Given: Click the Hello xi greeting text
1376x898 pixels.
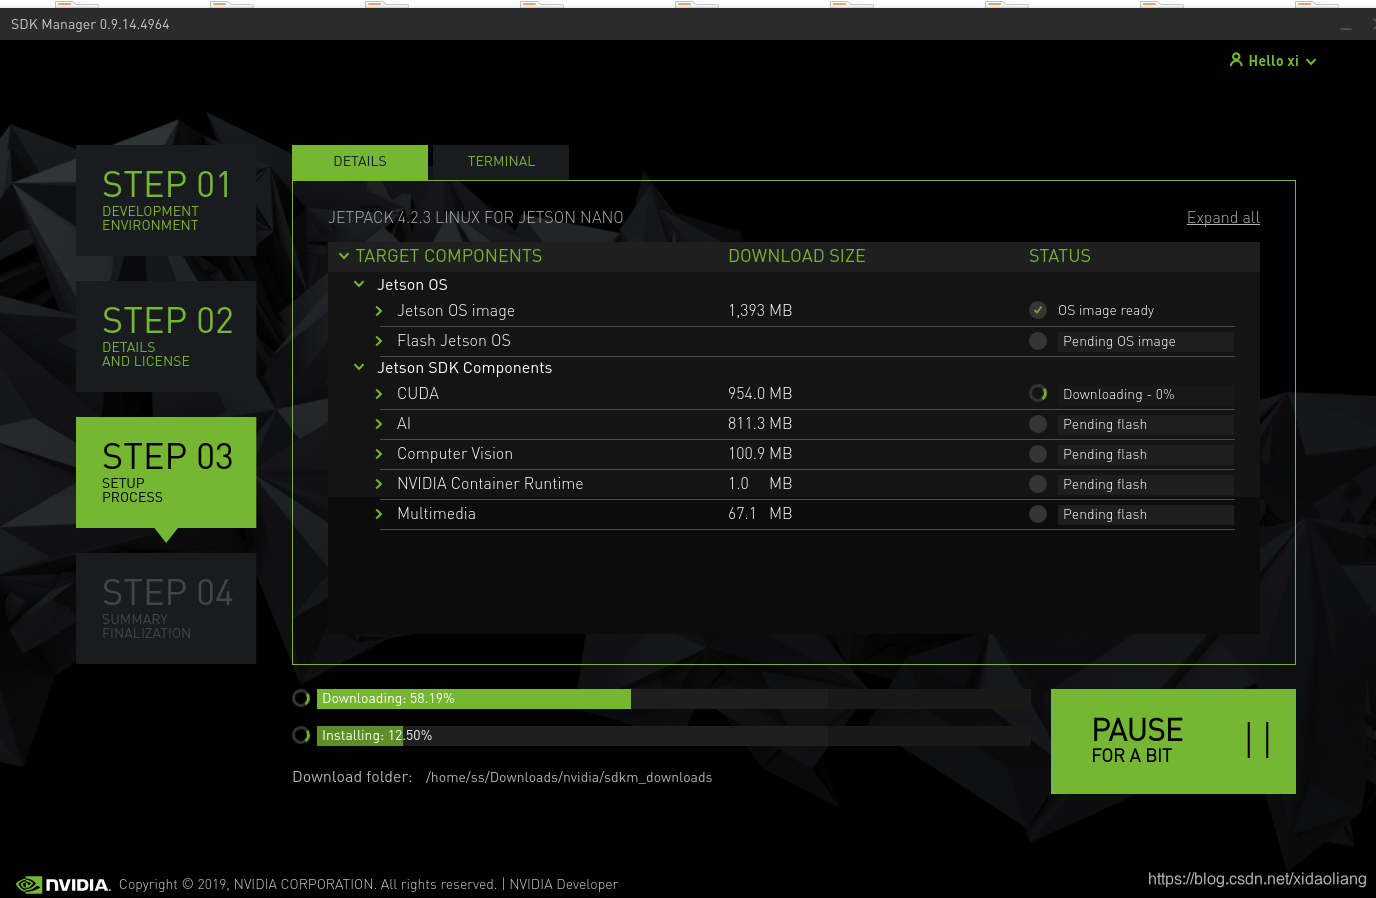Looking at the screenshot, I should [1273, 61].
